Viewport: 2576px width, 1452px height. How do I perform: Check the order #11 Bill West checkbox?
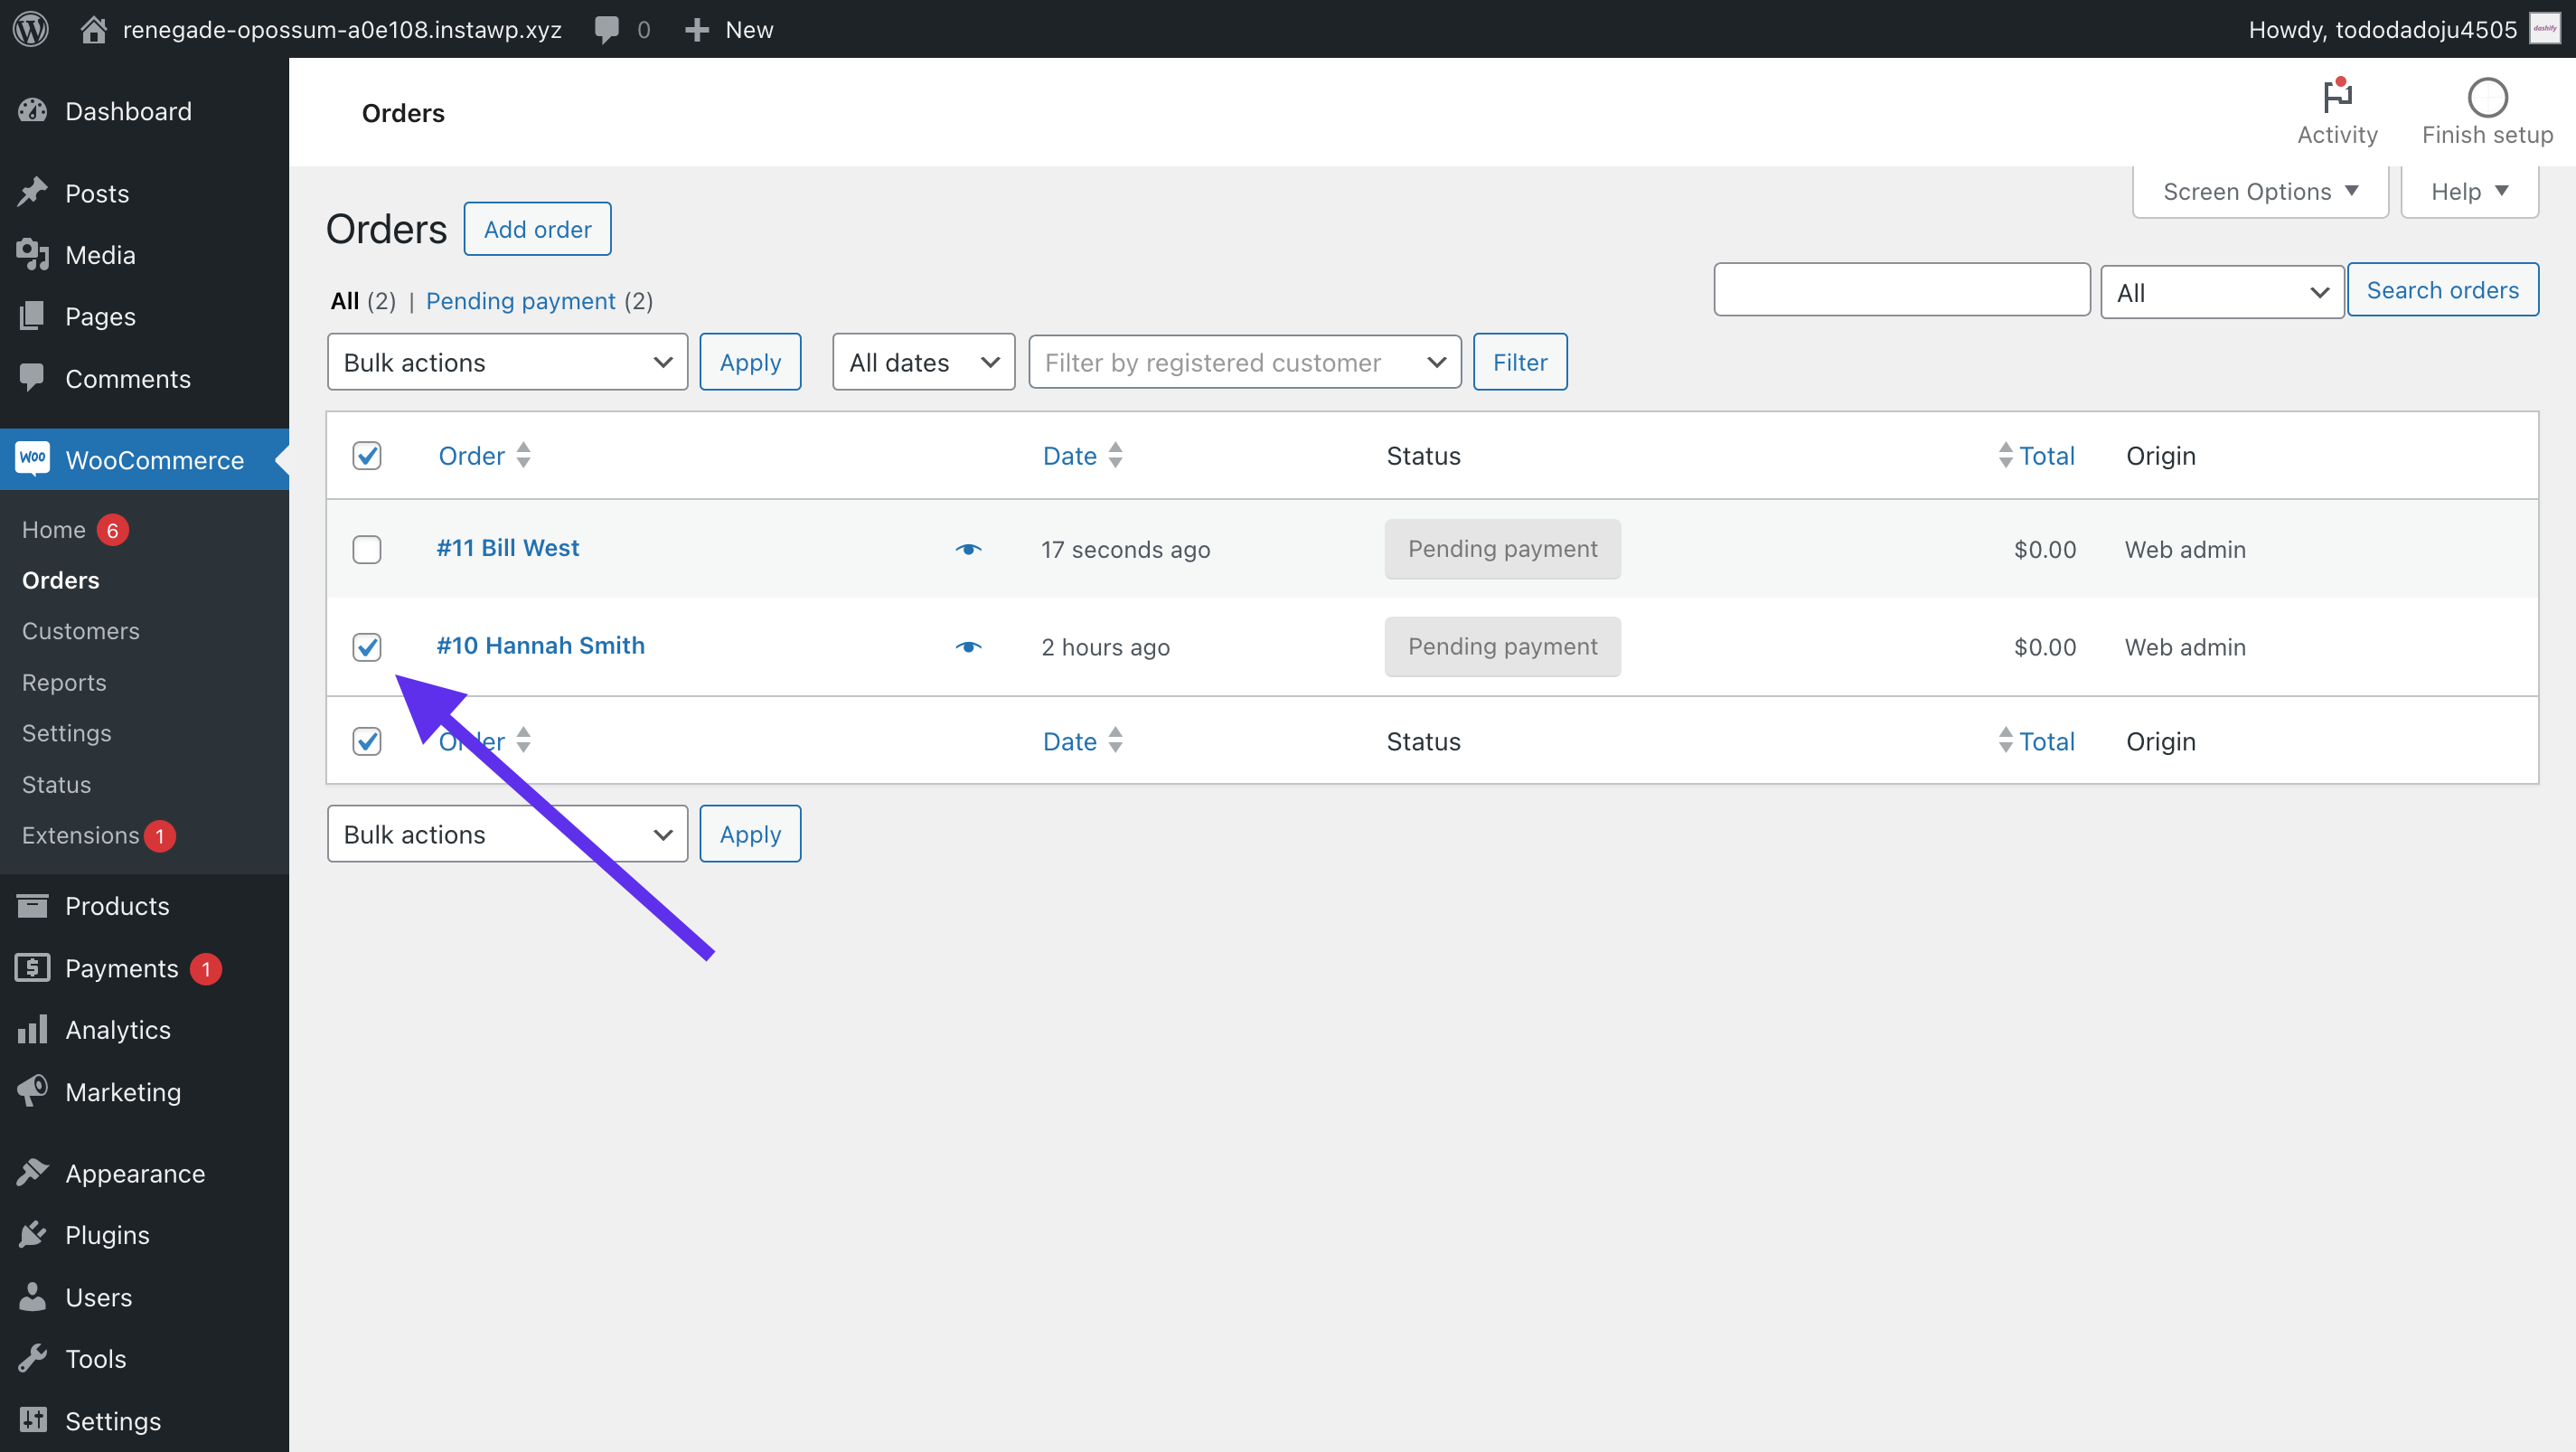point(367,549)
